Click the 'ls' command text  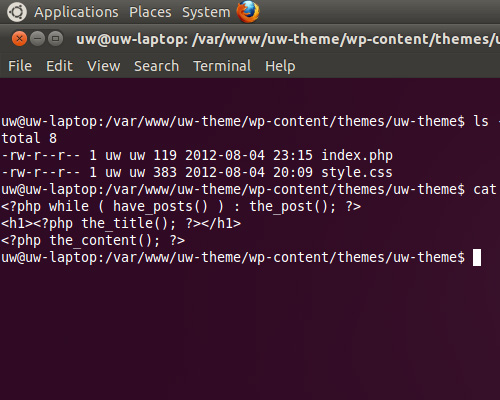481,121
